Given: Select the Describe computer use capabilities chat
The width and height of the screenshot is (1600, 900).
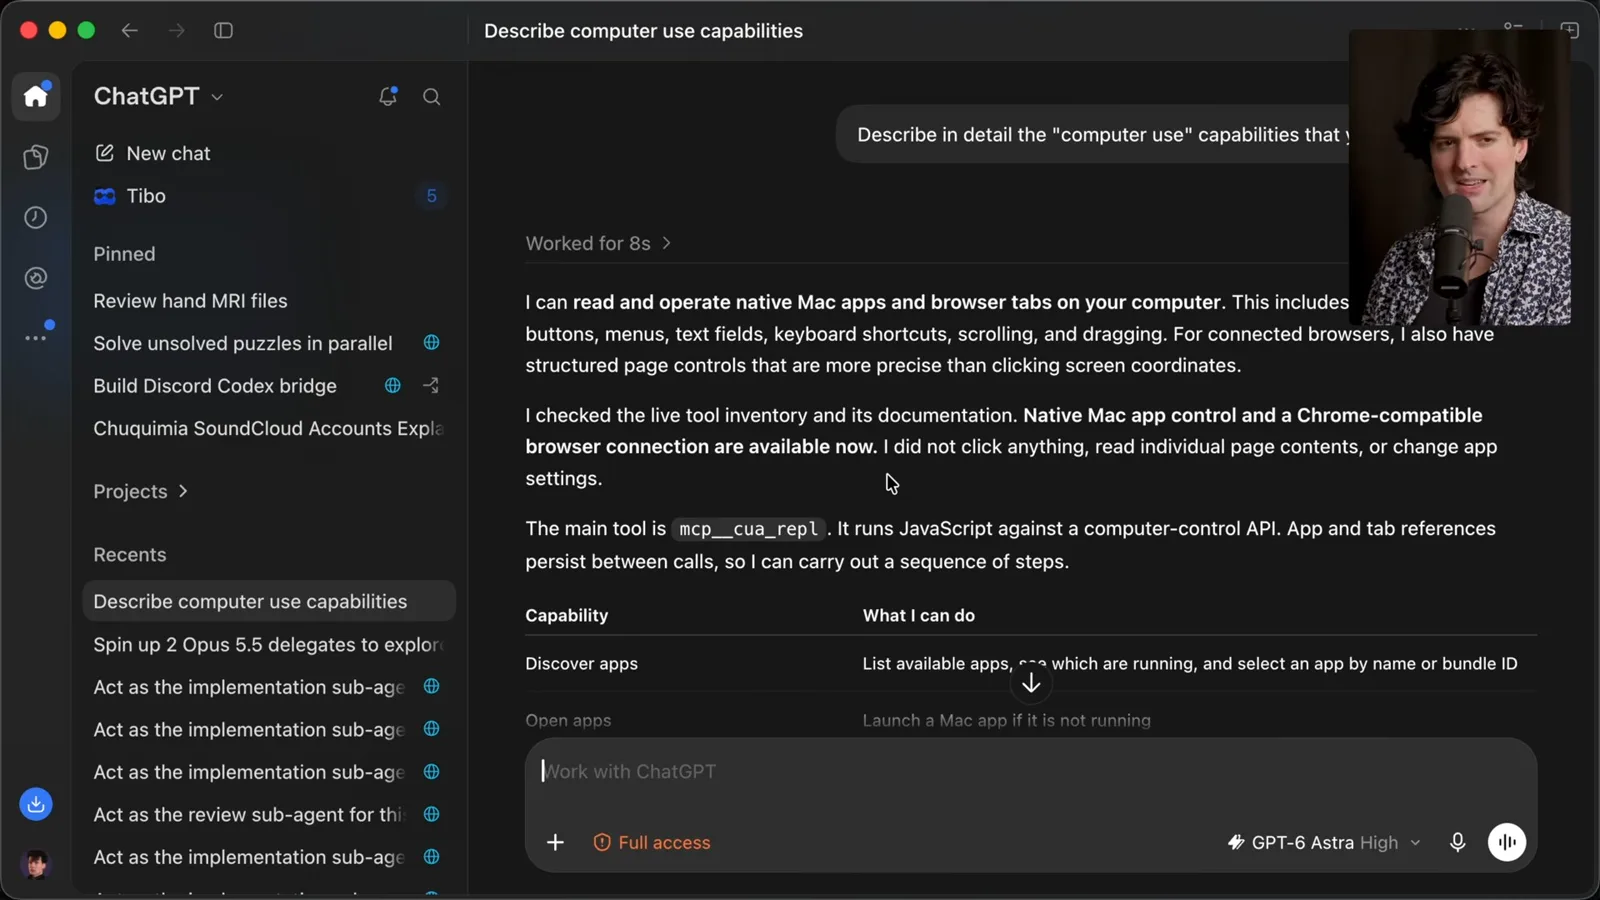Looking at the screenshot, I should click(268, 601).
